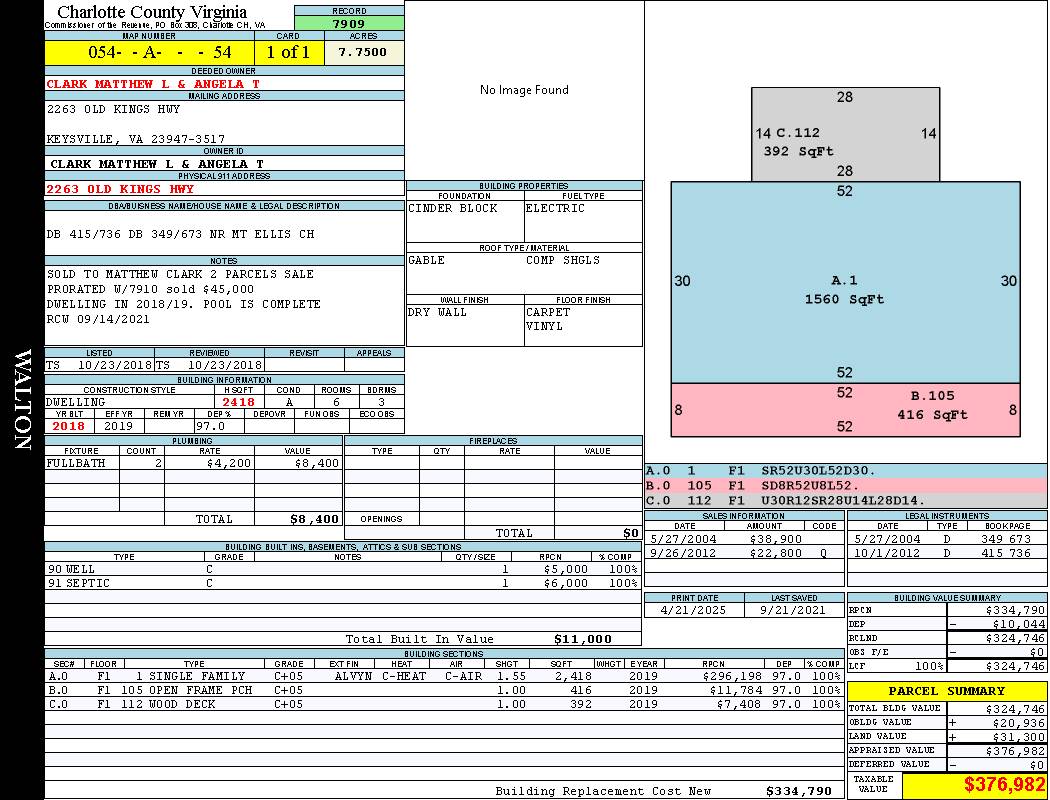This screenshot has height=800, width=1050.
Task: Click sketch code SR52U30L52D30.
Action: coord(818,471)
